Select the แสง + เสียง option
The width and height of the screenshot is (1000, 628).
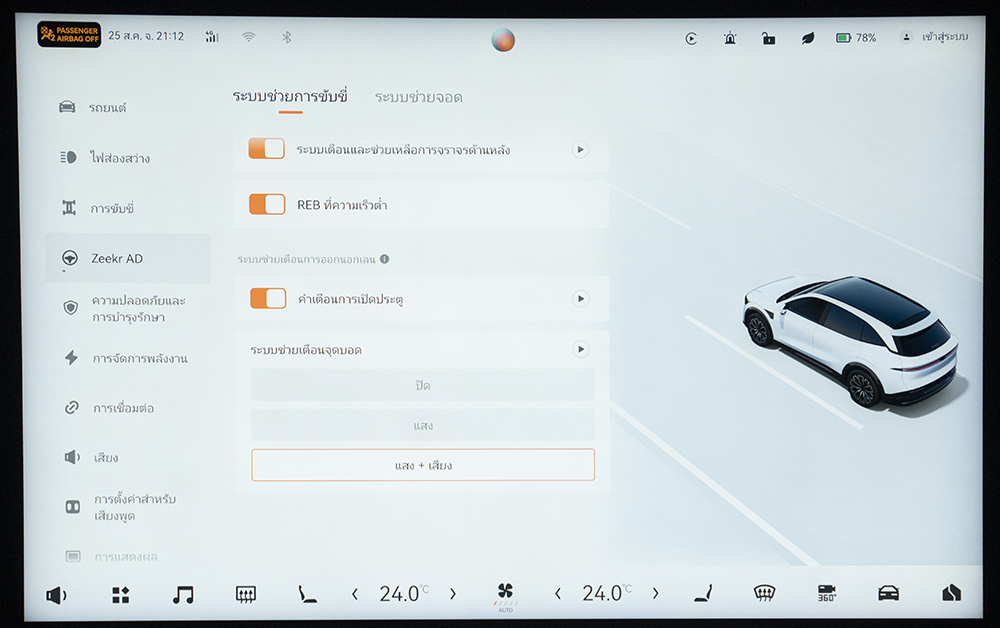[x=422, y=465]
